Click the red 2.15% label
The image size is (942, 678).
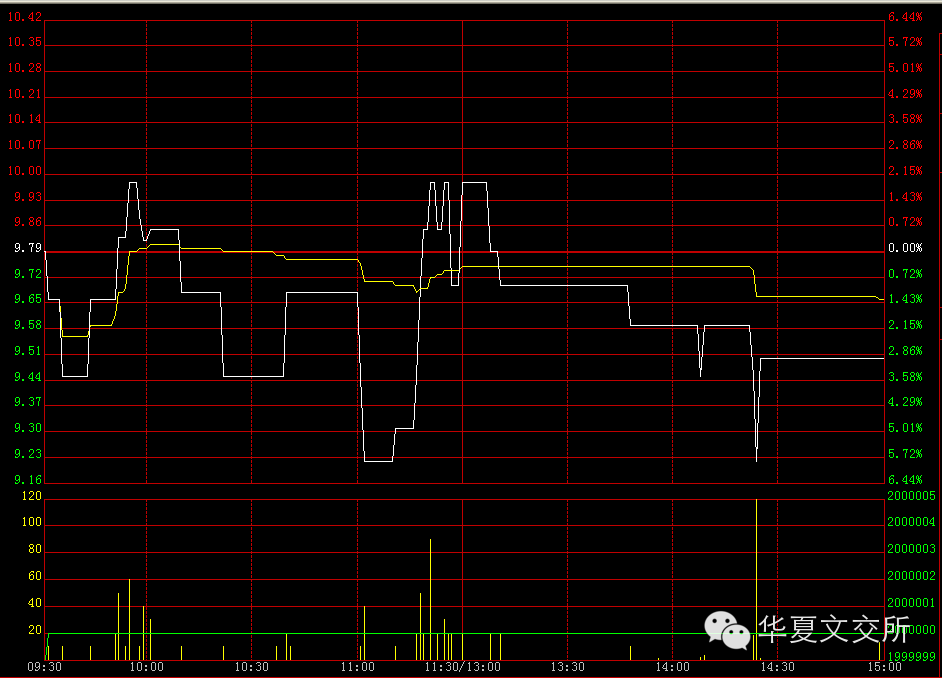[x=905, y=171]
